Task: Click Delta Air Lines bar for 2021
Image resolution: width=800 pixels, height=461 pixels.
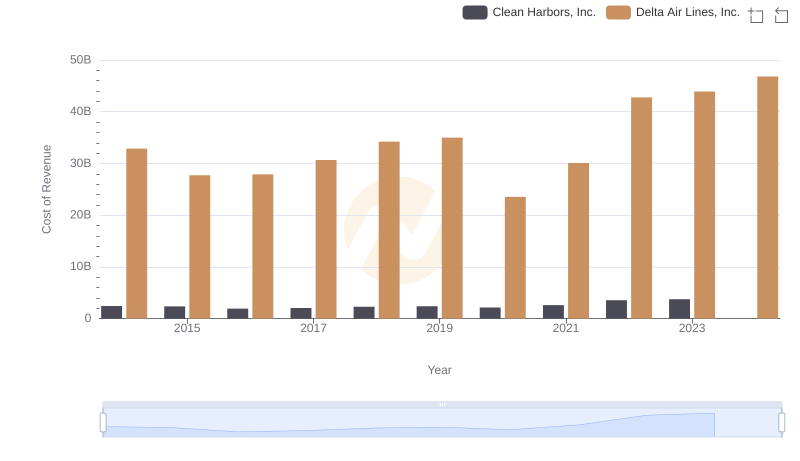Action: click(579, 241)
